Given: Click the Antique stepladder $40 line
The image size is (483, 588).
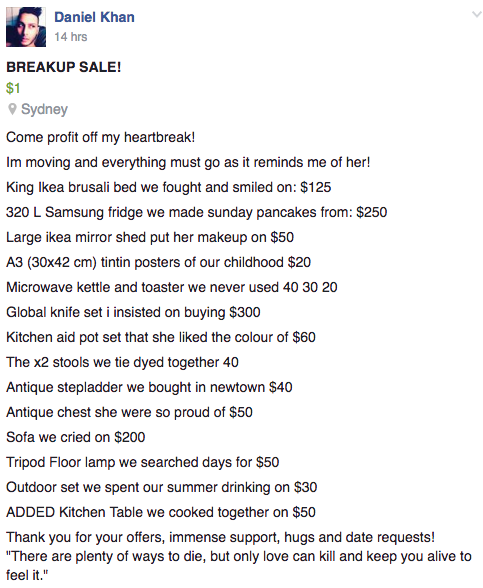Looking at the screenshot, I should click(x=149, y=387).
